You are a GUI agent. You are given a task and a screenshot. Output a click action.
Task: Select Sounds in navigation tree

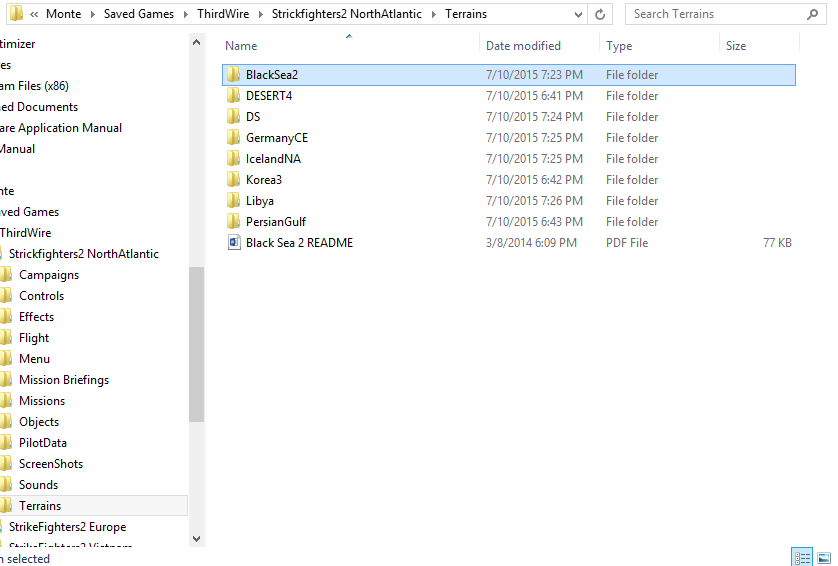coord(38,485)
